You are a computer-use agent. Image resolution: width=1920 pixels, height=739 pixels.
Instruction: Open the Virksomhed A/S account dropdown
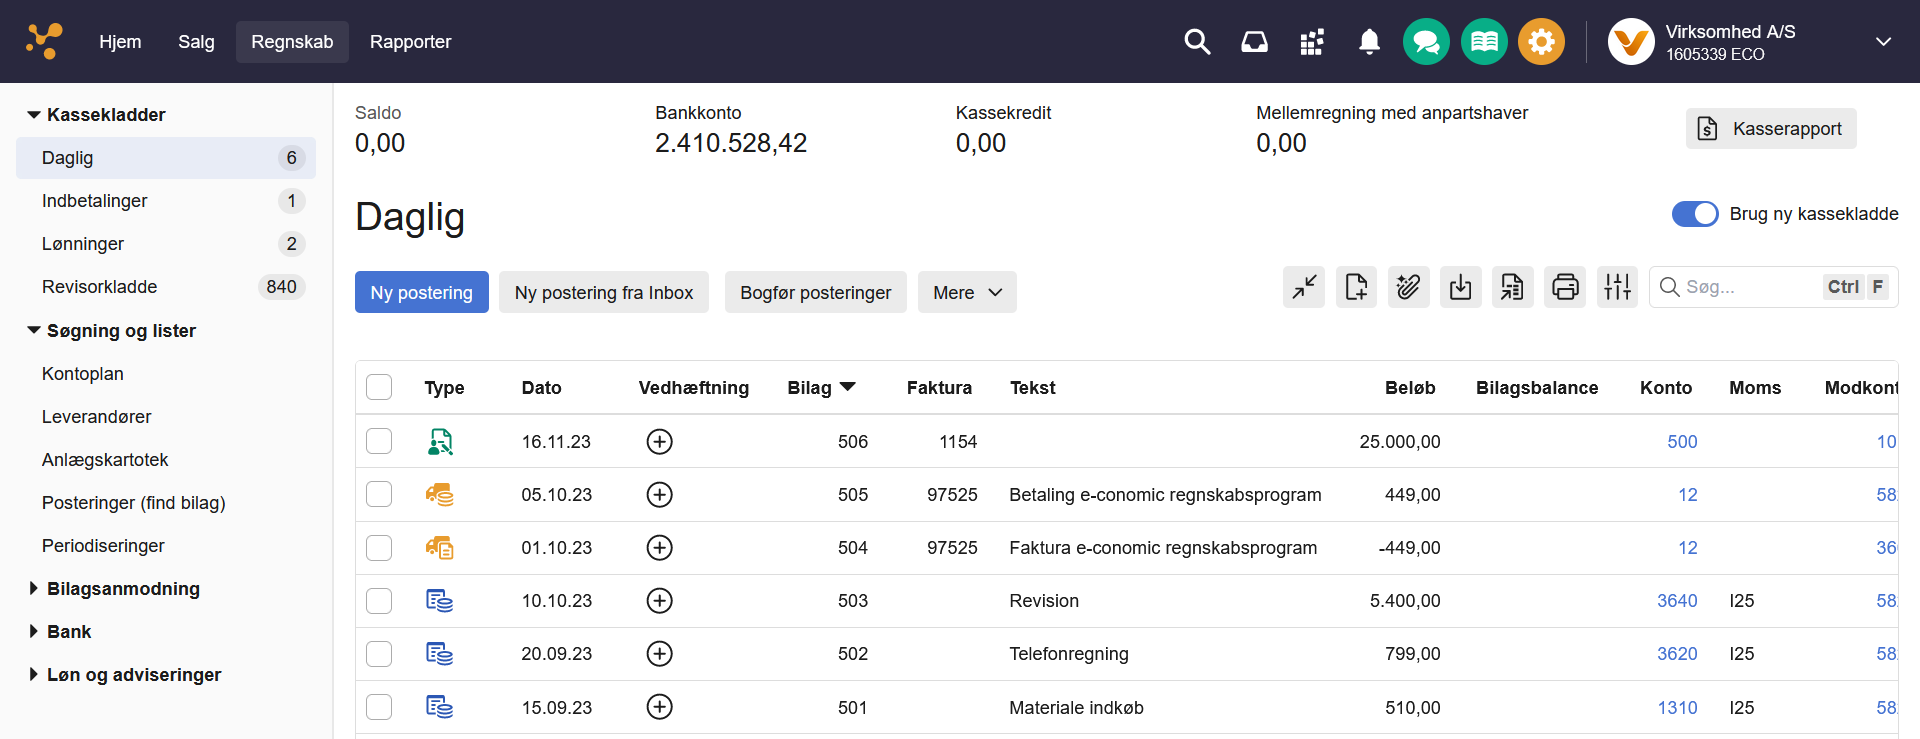coord(1883,42)
